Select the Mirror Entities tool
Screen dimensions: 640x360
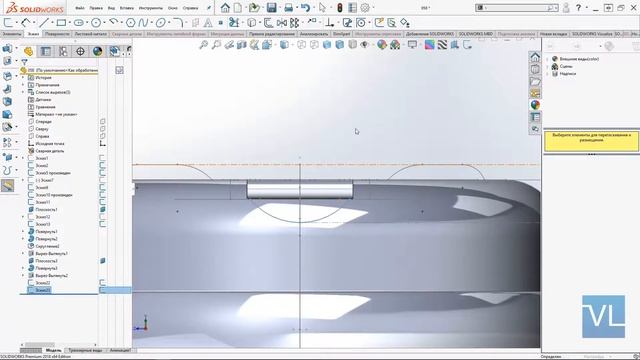282,23
